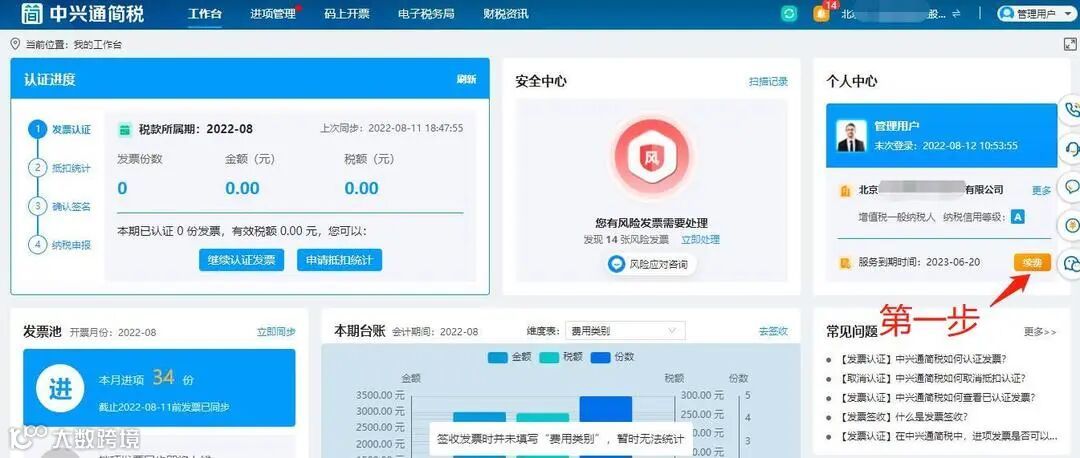The width and height of the screenshot is (1080, 458).
Task: Click the yellow coin icon on sidebar
Action: tap(1072, 225)
